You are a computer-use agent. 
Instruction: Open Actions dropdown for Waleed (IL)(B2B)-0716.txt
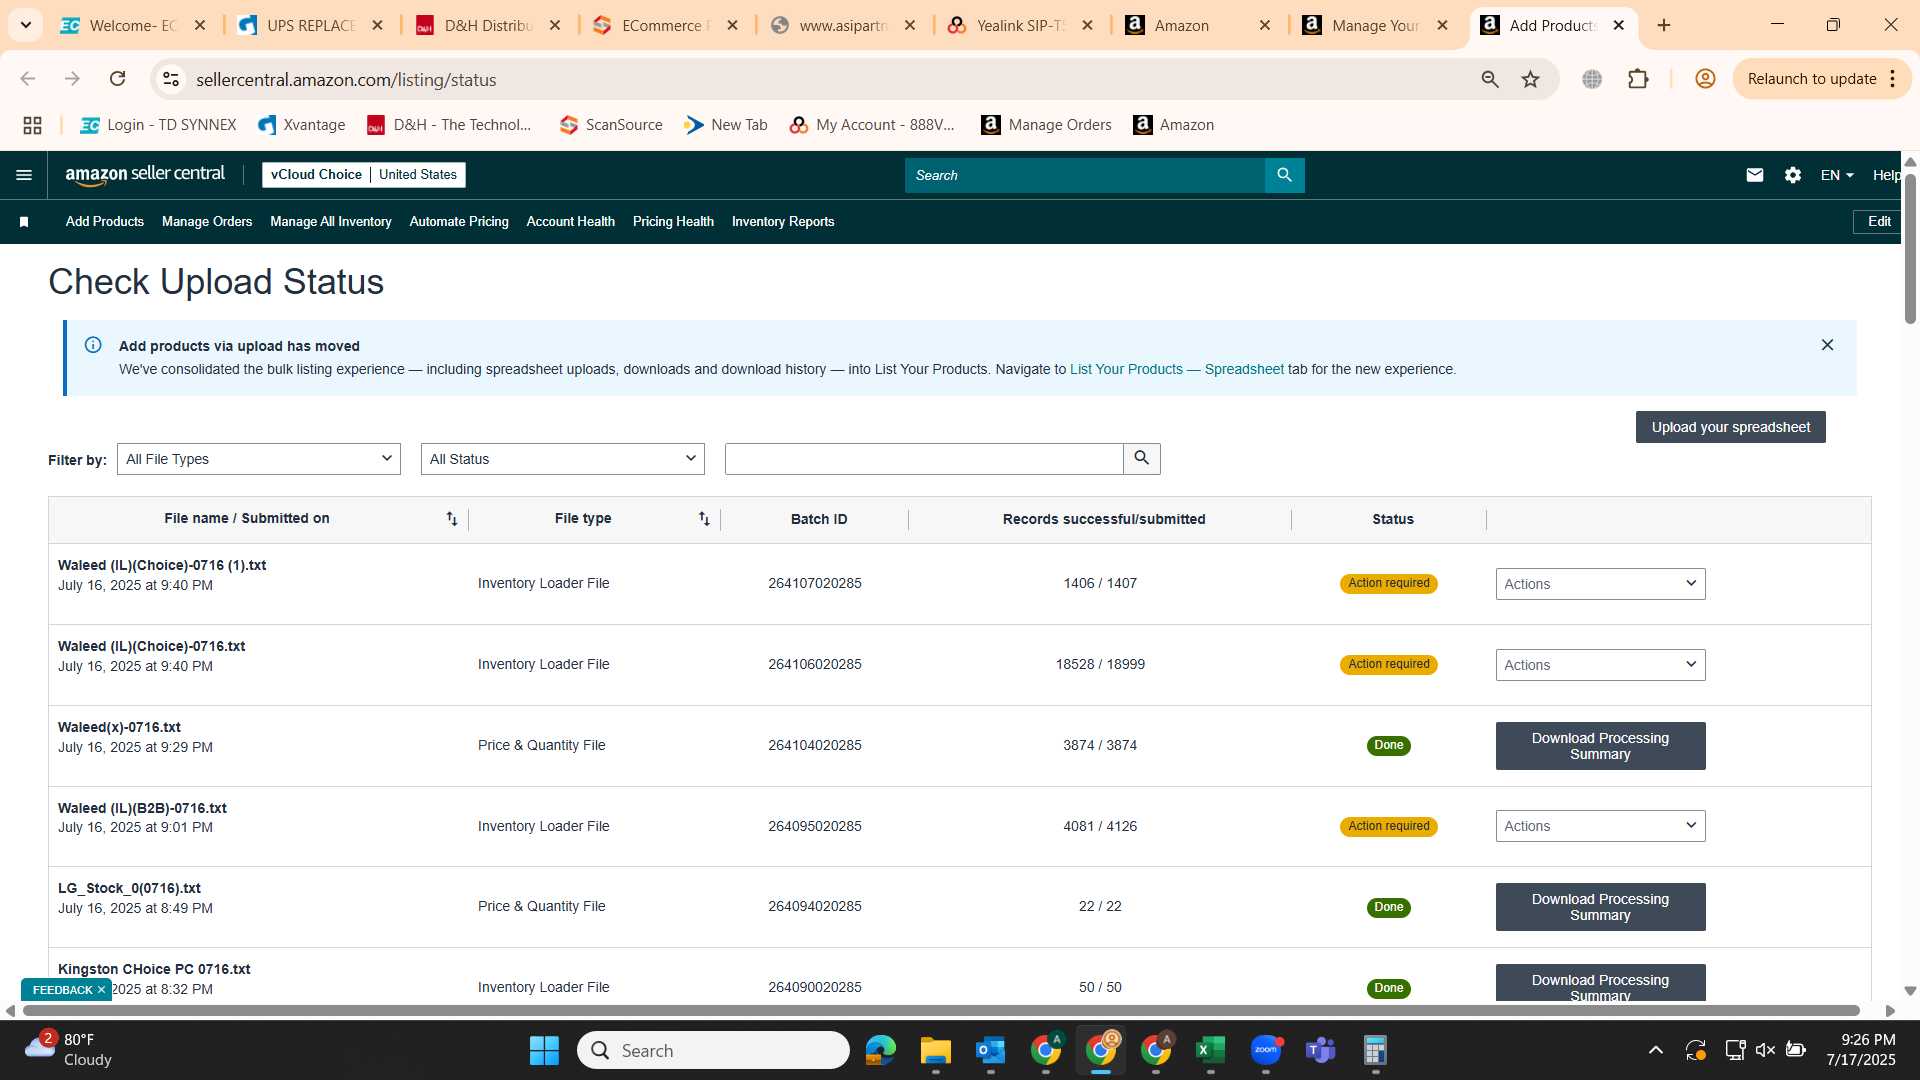1600,826
